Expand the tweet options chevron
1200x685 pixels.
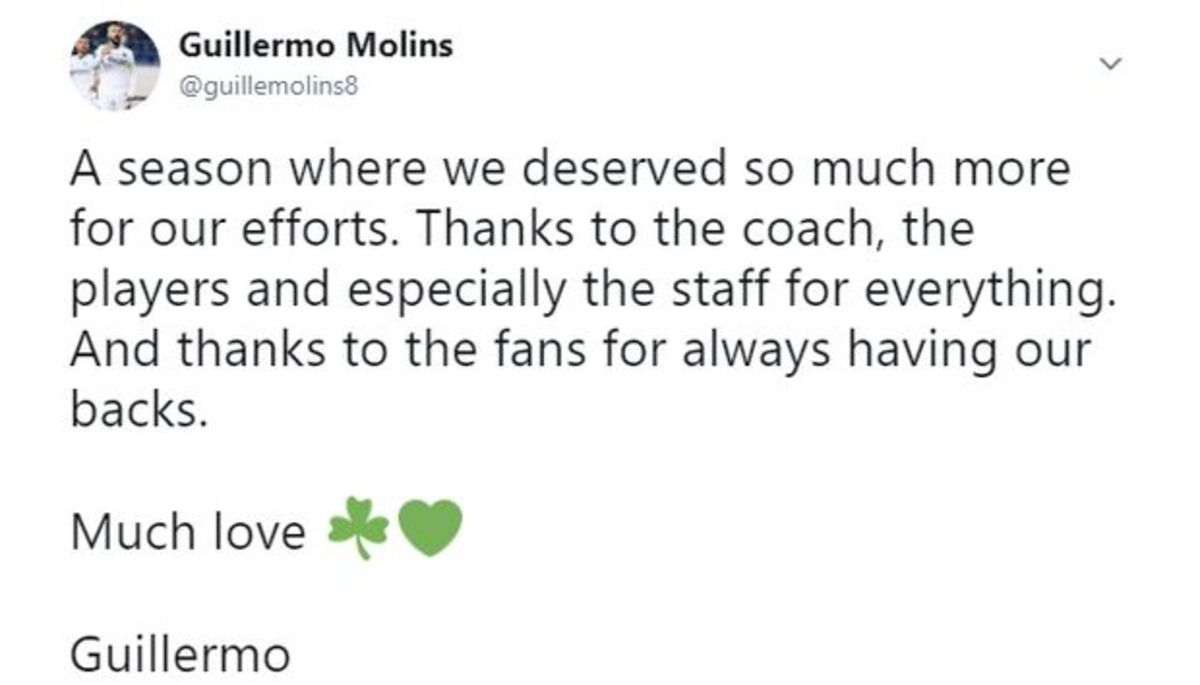tap(1109, 64)
